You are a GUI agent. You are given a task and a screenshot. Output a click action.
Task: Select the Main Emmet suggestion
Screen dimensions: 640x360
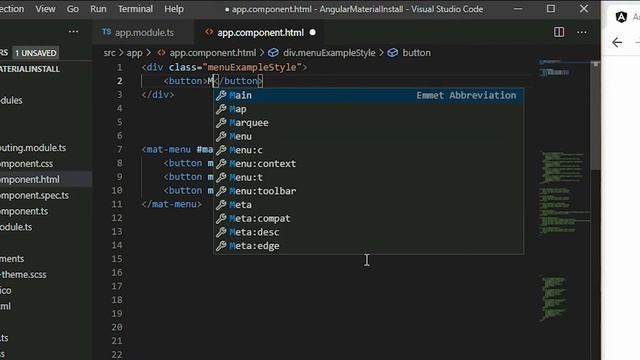pyautogui.click(x=368, y=95)
